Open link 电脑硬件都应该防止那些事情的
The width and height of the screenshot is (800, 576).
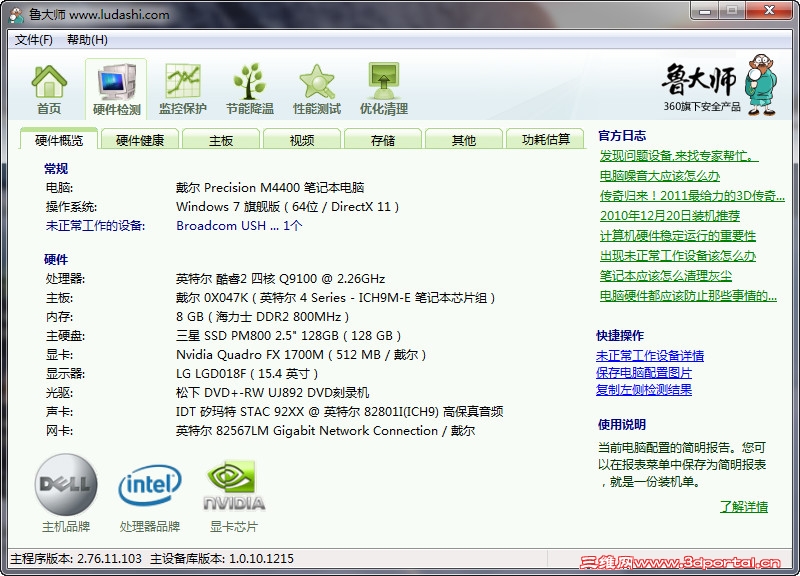[688, 296]
